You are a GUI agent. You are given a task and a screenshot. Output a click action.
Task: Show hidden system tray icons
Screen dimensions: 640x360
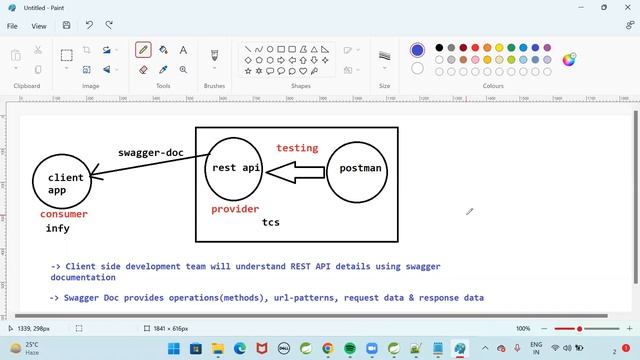pyautogui.click(x=485, y=348)
